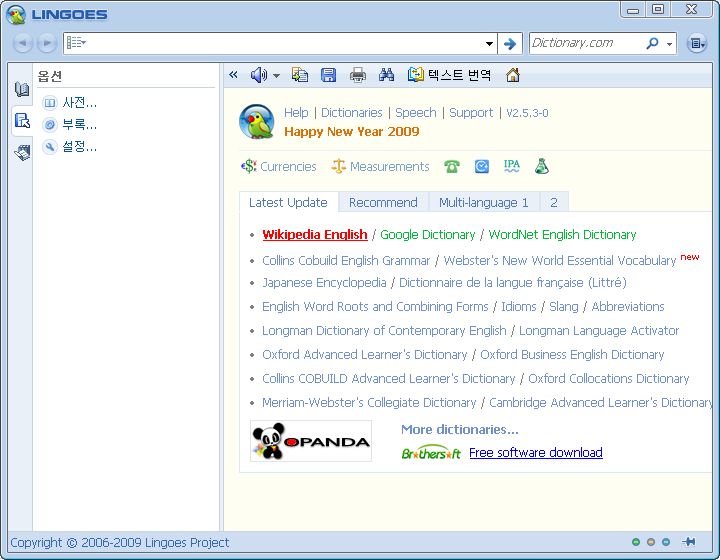Open WordNet English Dictionary link
The height and width of the screenshot is (560, 720).
[x=562, y=235]
